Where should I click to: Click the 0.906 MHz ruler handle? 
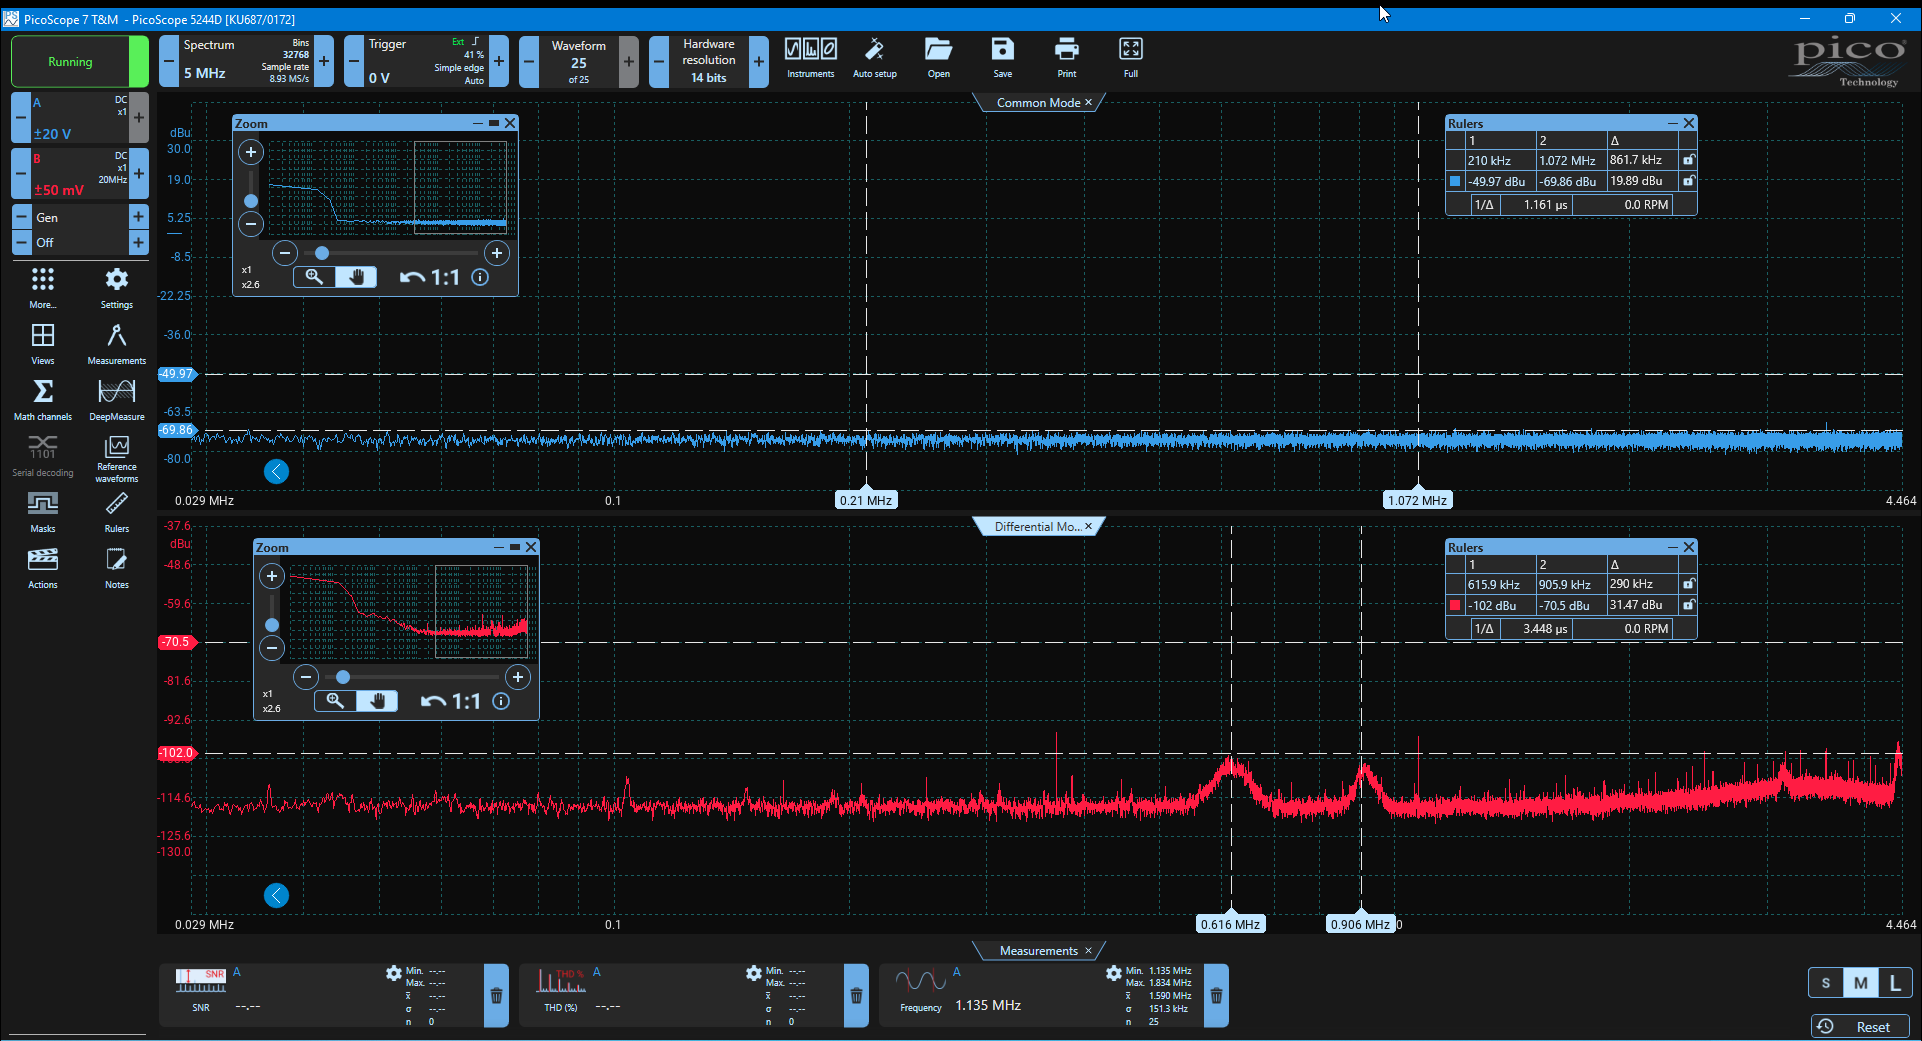[1360, 924]
